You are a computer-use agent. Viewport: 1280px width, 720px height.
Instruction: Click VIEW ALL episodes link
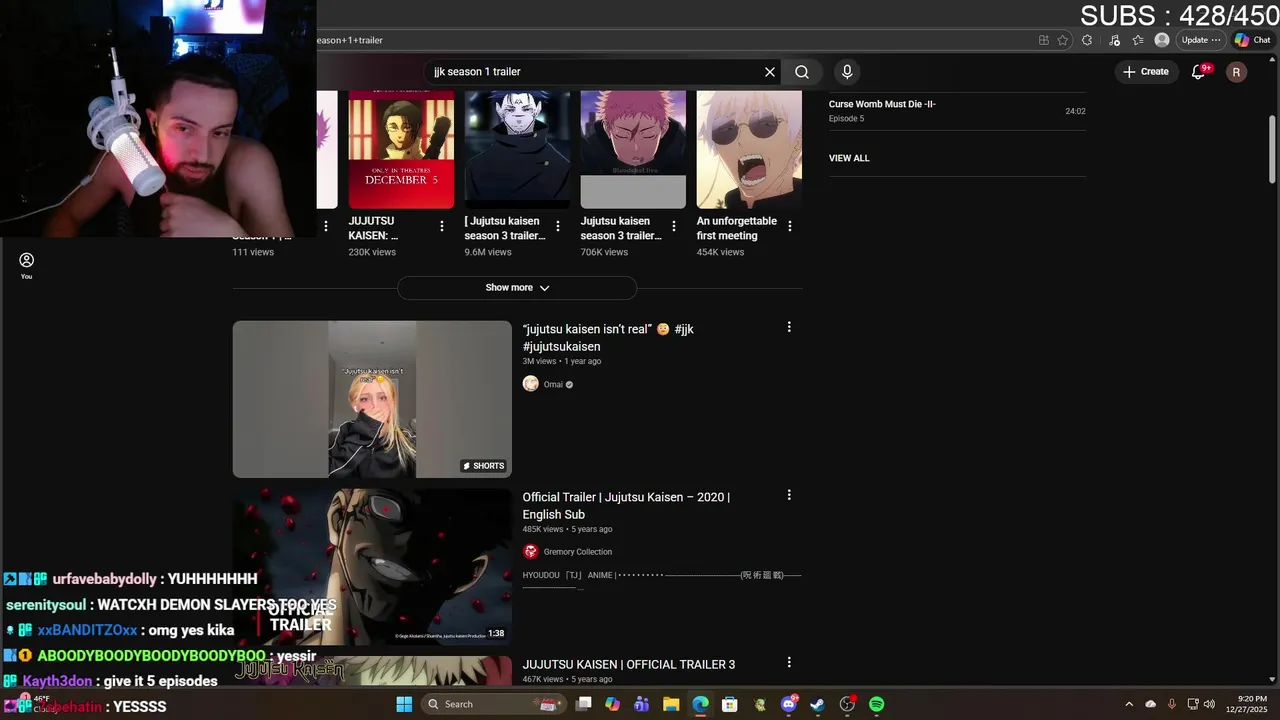point(849,158)
